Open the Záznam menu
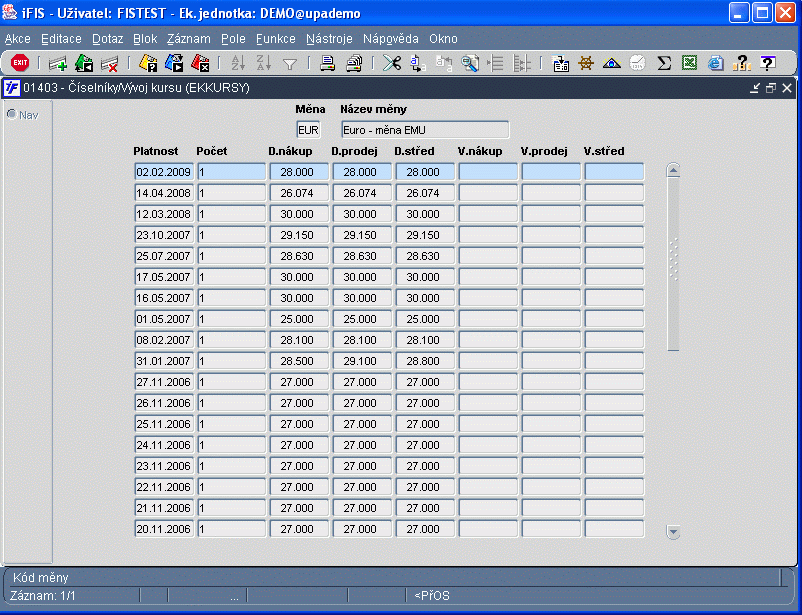Screen dimensions: 802x615 tap(189, 39)
